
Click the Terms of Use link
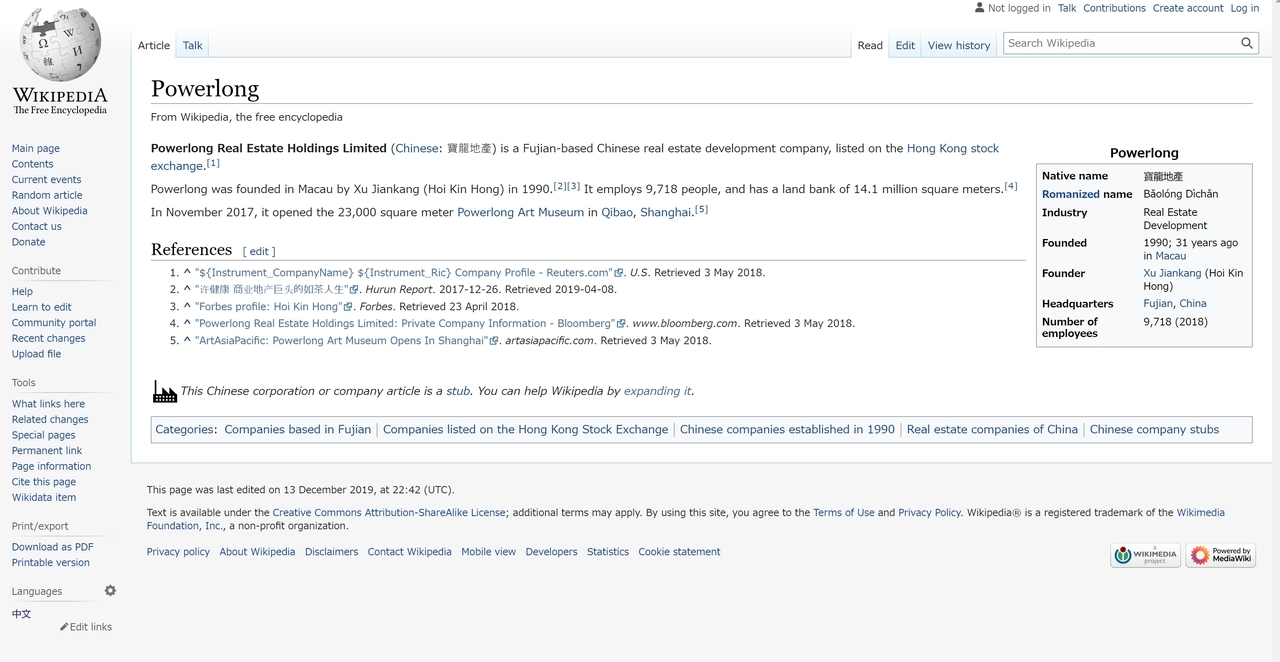coord(843,512)
